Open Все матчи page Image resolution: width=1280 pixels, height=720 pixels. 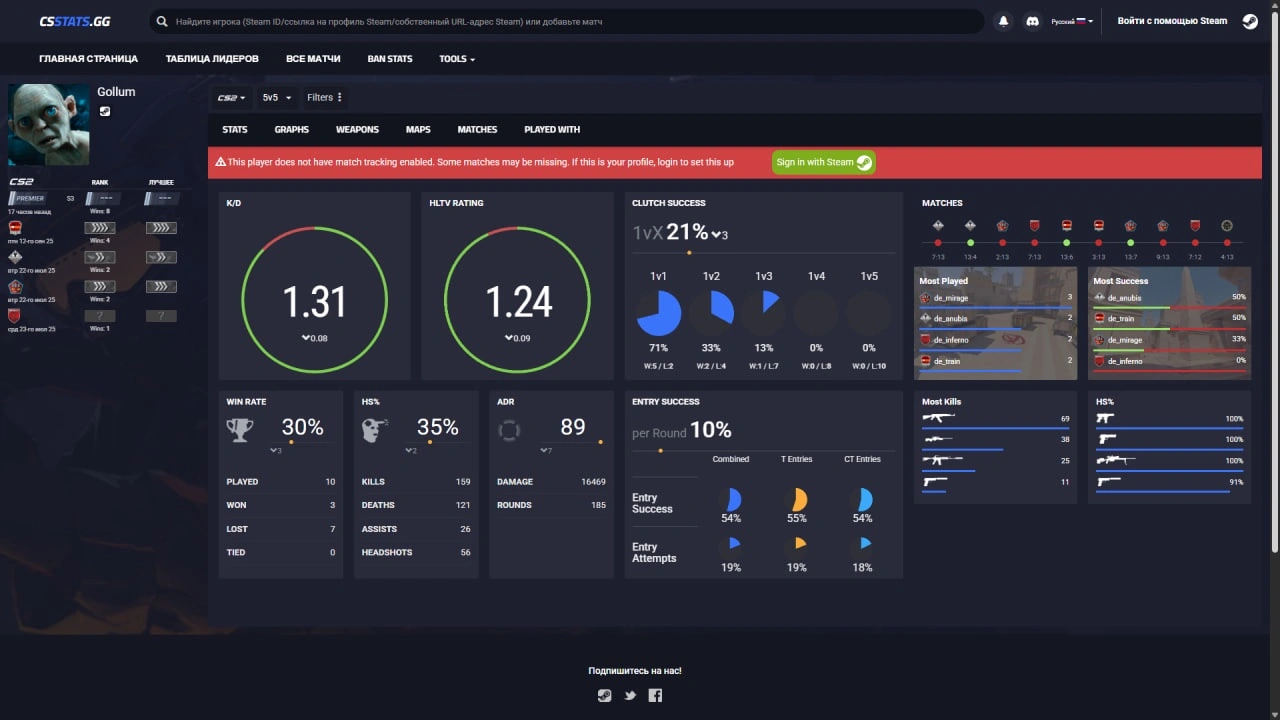pyautogui.click(x=313, y=59)
